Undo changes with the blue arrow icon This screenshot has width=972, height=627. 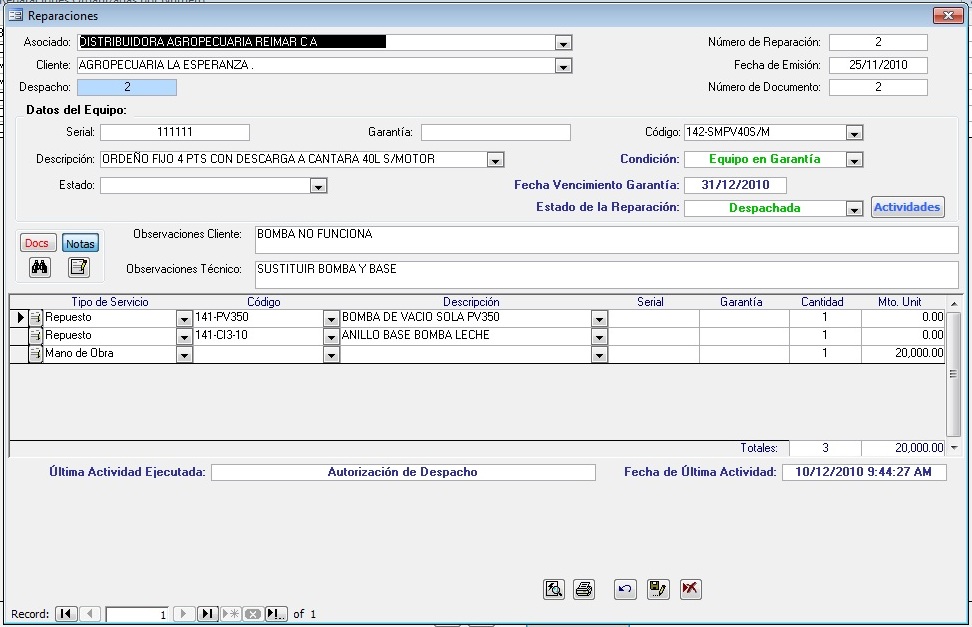coord(625,589)
